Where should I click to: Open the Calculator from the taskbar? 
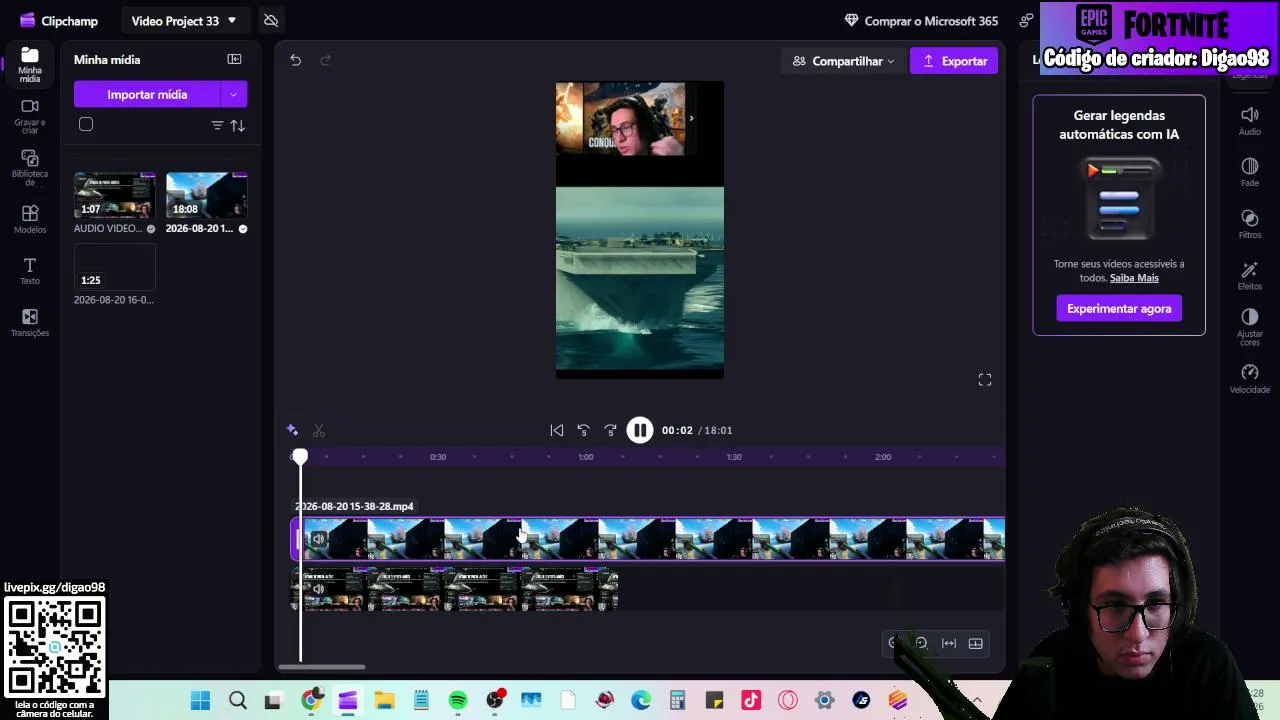[677, 700]
